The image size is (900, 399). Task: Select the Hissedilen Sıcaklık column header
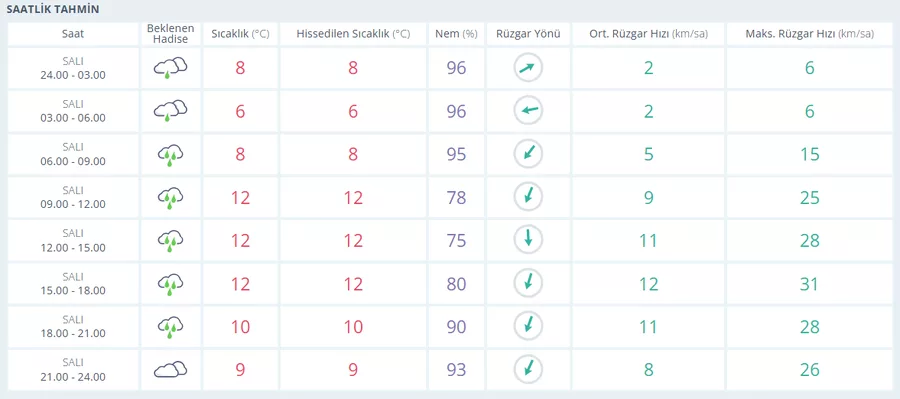pos(353,34)
